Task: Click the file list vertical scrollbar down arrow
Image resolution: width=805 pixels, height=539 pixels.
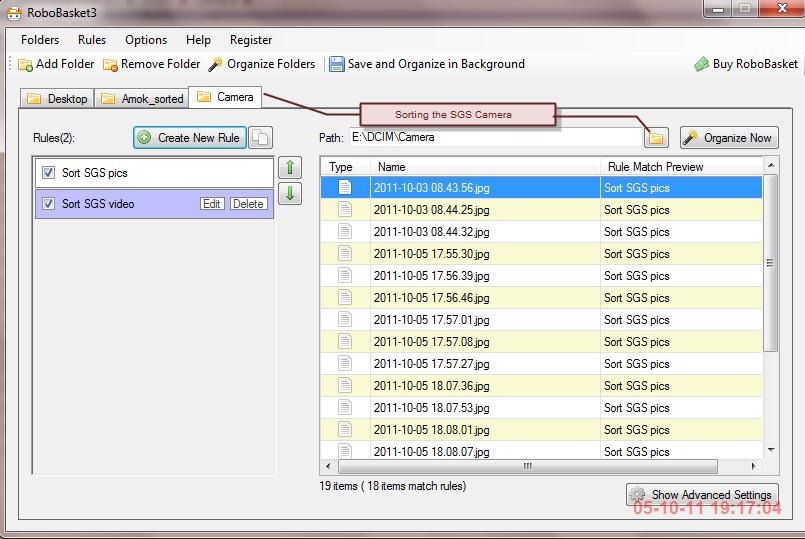Action: 771,450
